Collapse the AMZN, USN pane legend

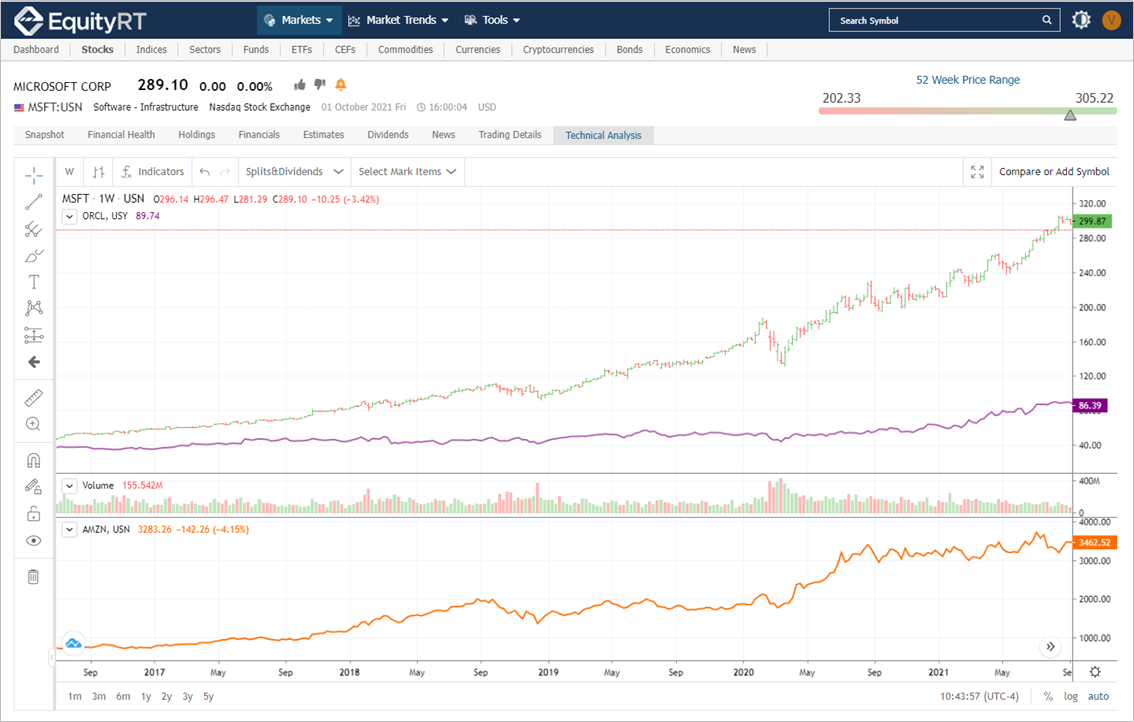pyautogui.click(x=69, y=530)
